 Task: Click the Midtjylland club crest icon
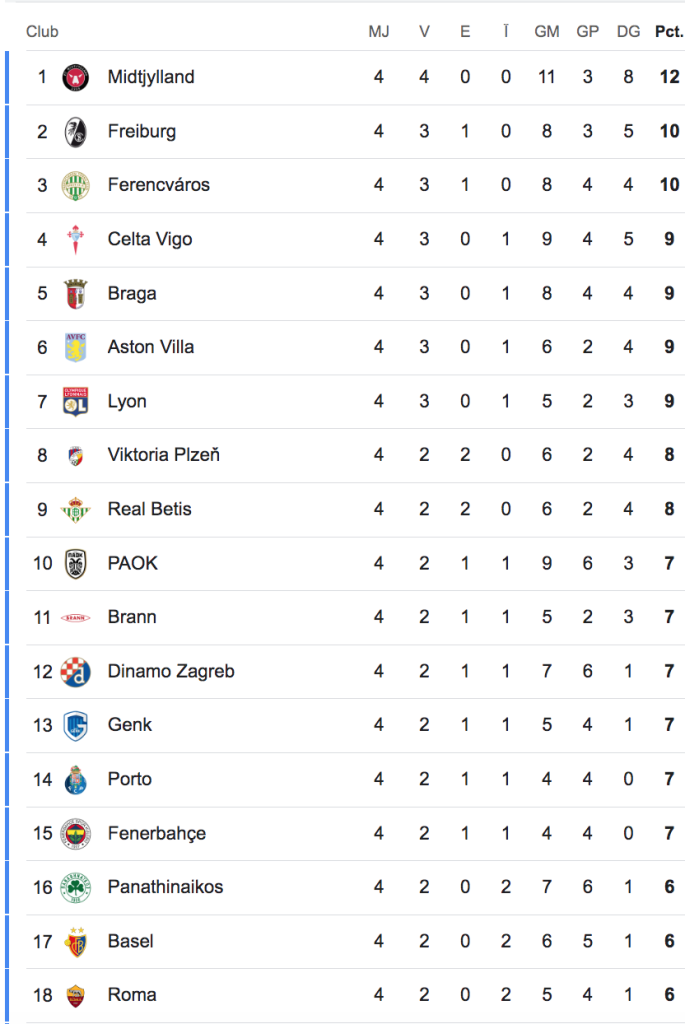click(x=76, y=78)
